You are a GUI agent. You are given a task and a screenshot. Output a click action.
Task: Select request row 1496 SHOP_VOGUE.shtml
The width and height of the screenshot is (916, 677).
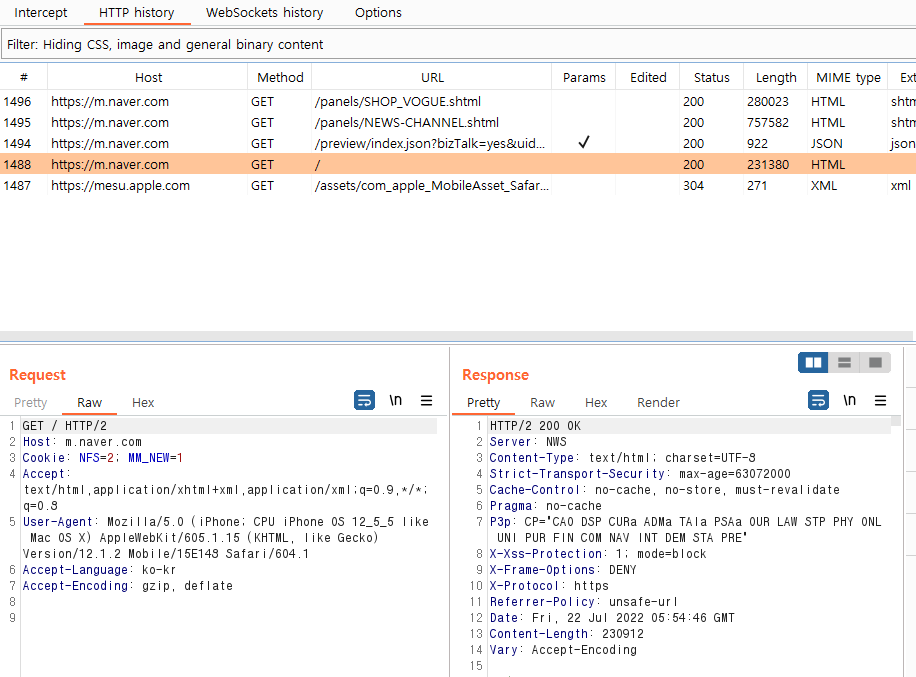(458, 102)
